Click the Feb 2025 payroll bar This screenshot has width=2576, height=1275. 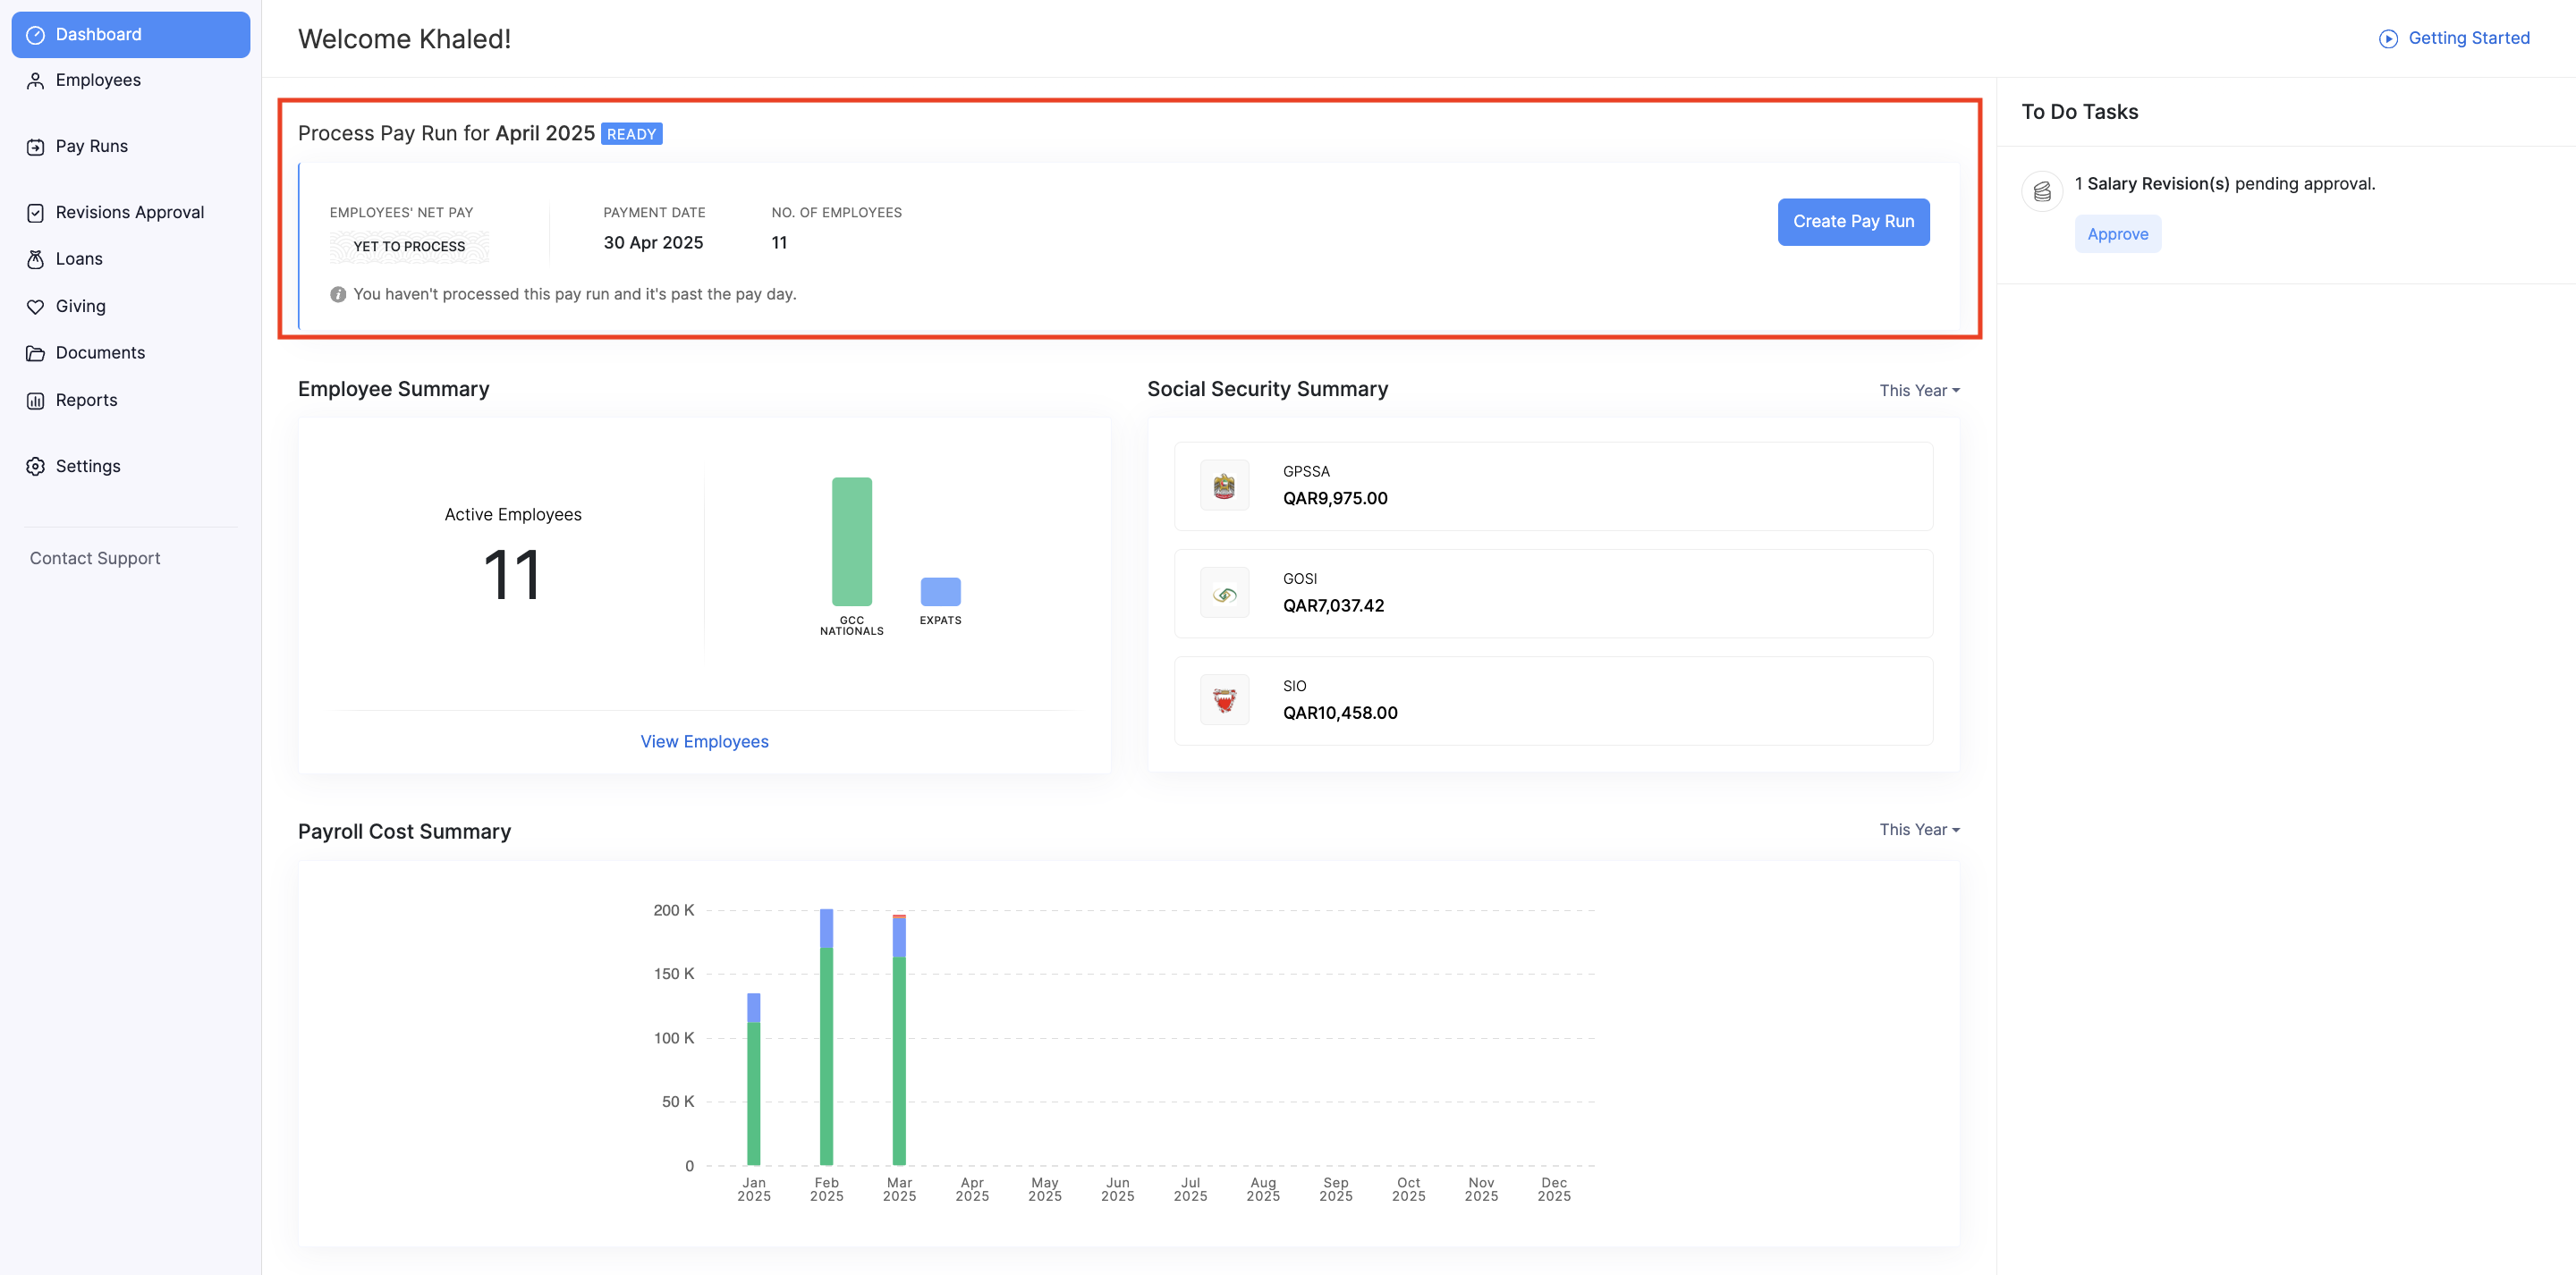826,1050
